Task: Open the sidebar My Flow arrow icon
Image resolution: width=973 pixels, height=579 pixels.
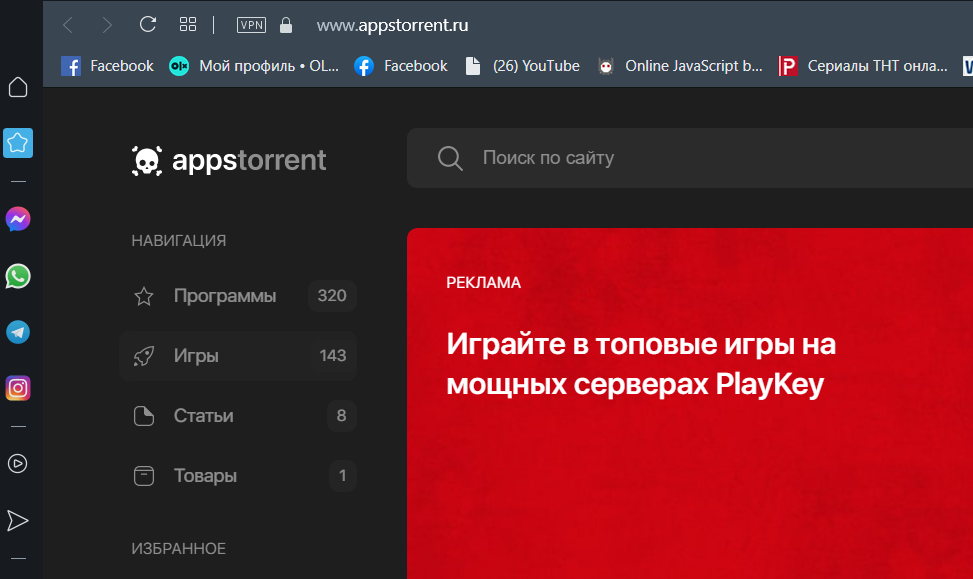Action: point(17,520)
